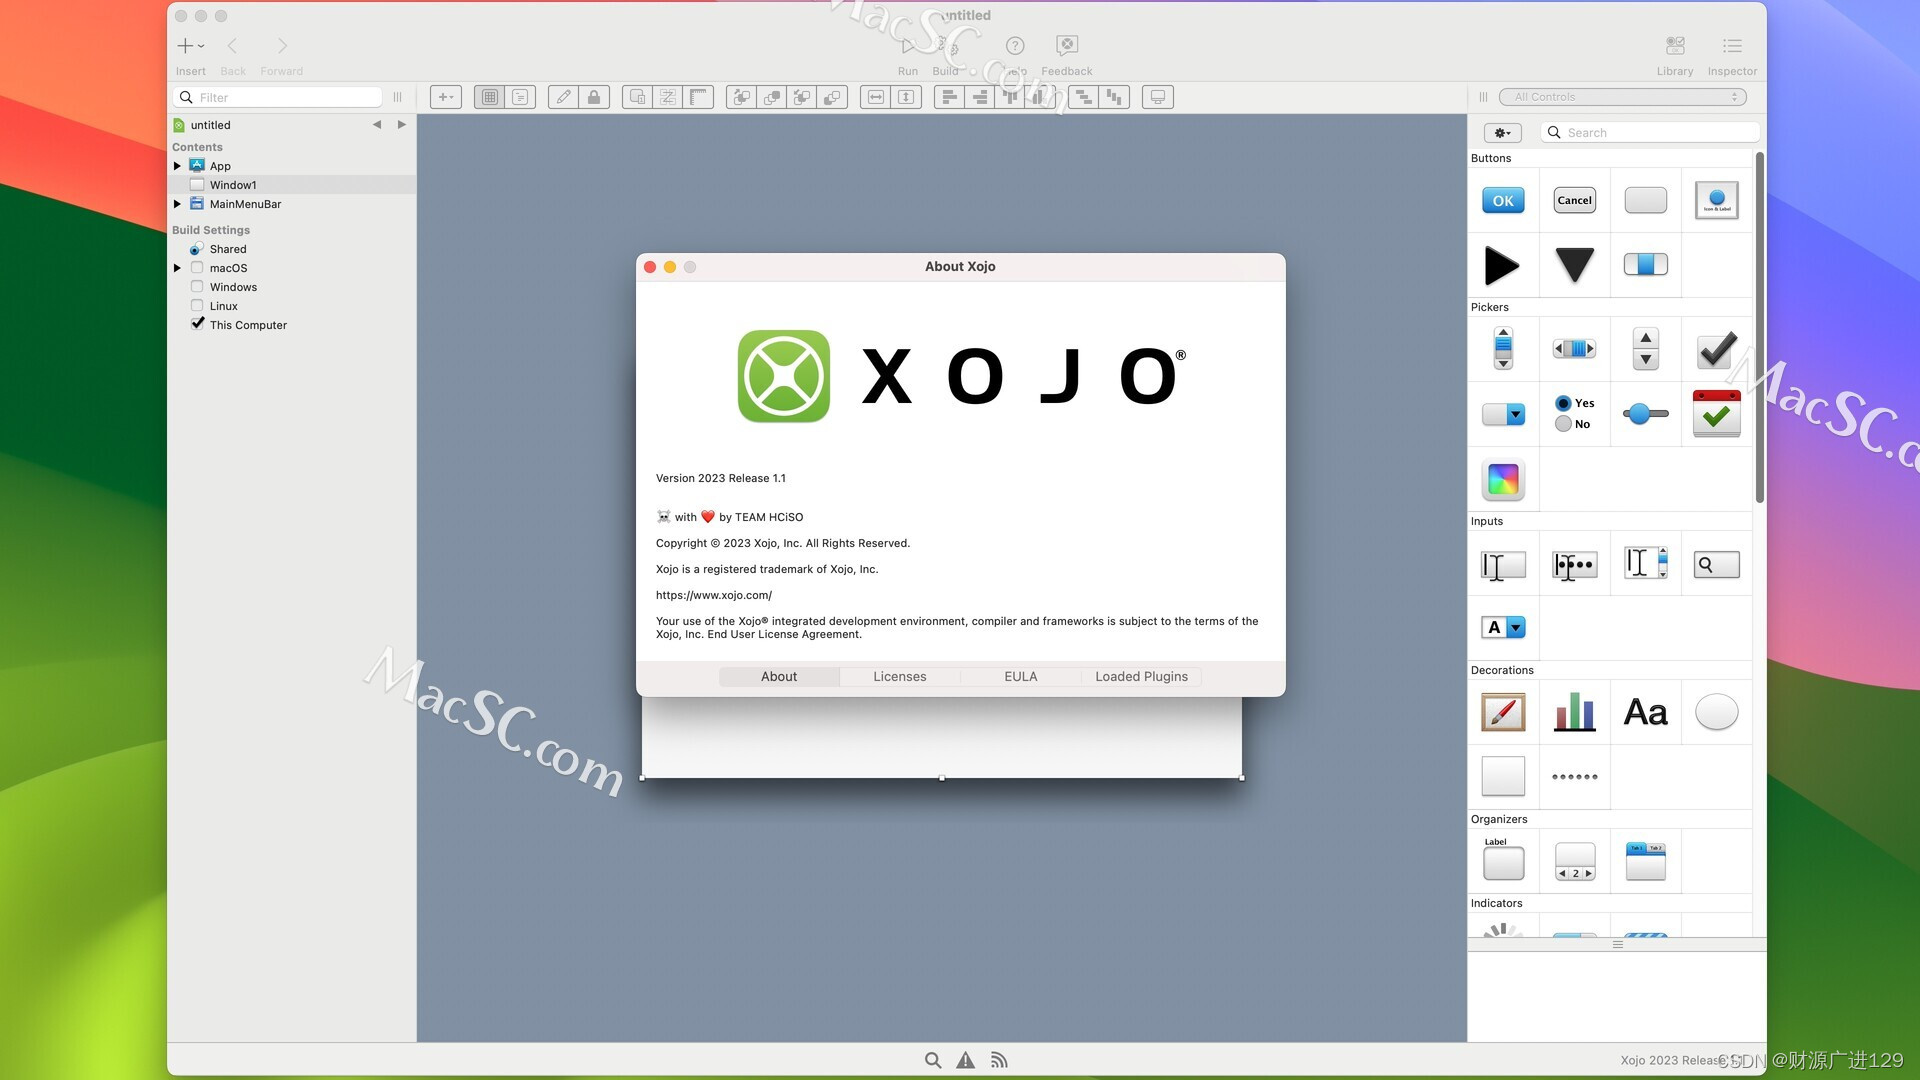
Task: Switch to the About tab
Action: tap(779, 677)
